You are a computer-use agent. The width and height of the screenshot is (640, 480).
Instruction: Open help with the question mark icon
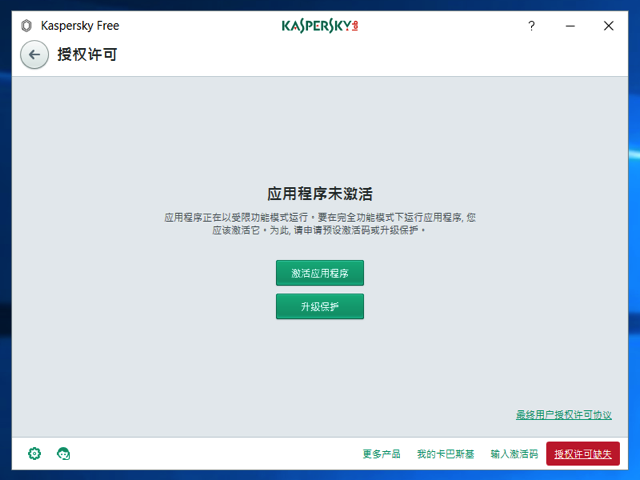click(x=531, y=26)
